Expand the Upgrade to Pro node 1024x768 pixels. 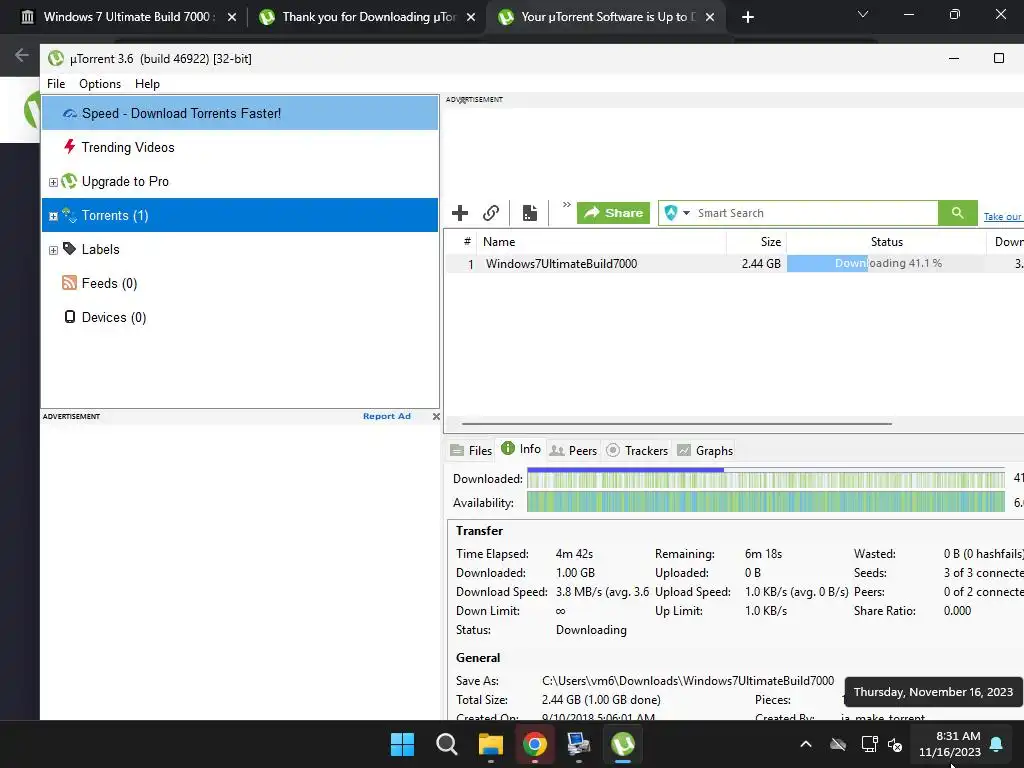pos(54,182)
